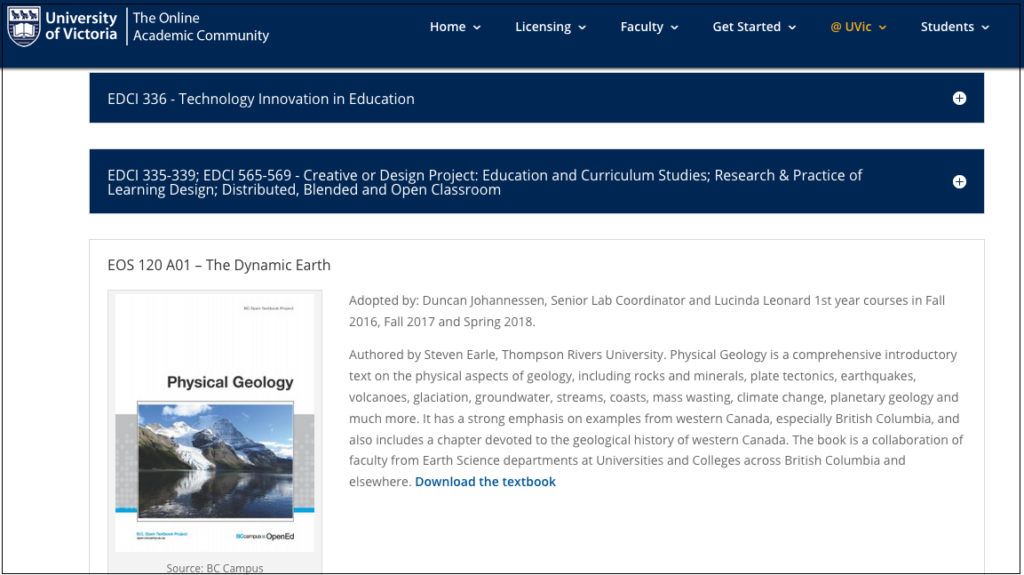Viewport: 1024px width, 575px height.
Task: Click the @ UVic dropdown chevron
Action: [x=882, y=27]
